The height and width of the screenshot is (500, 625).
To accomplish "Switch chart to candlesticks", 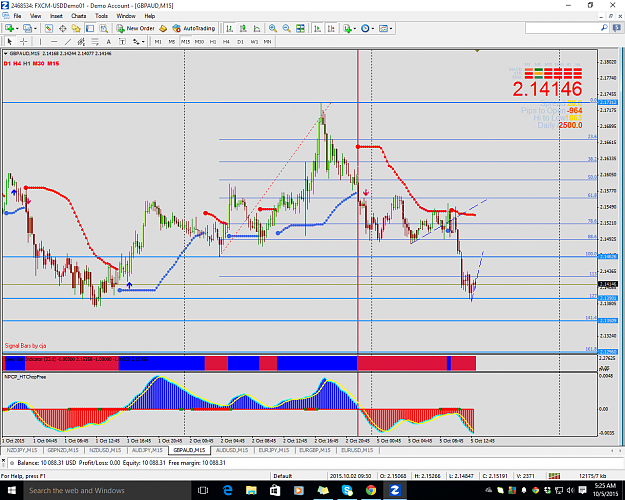I will pyautogui.click(x=243, y=28).
